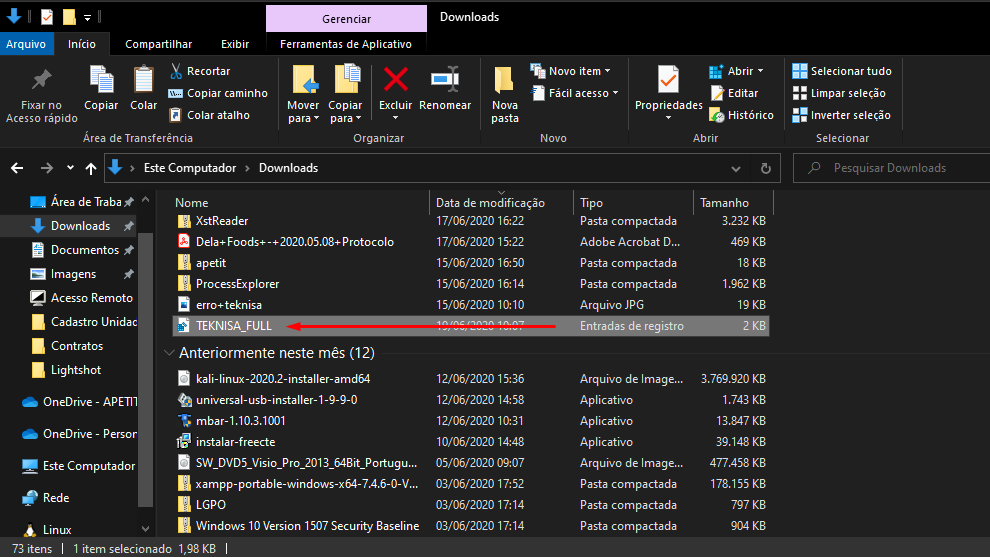The height and width of the screenshot is (557, 990).
Task: Click the Excluir red X icon
Action: tap(396, 80)
